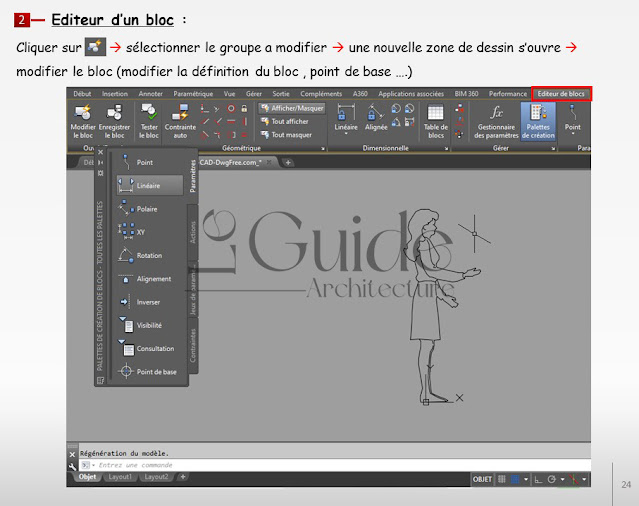This screenshot has width=639, height=506.
Task: Switch to the Actions palette tab
Action: coord(193,232)
